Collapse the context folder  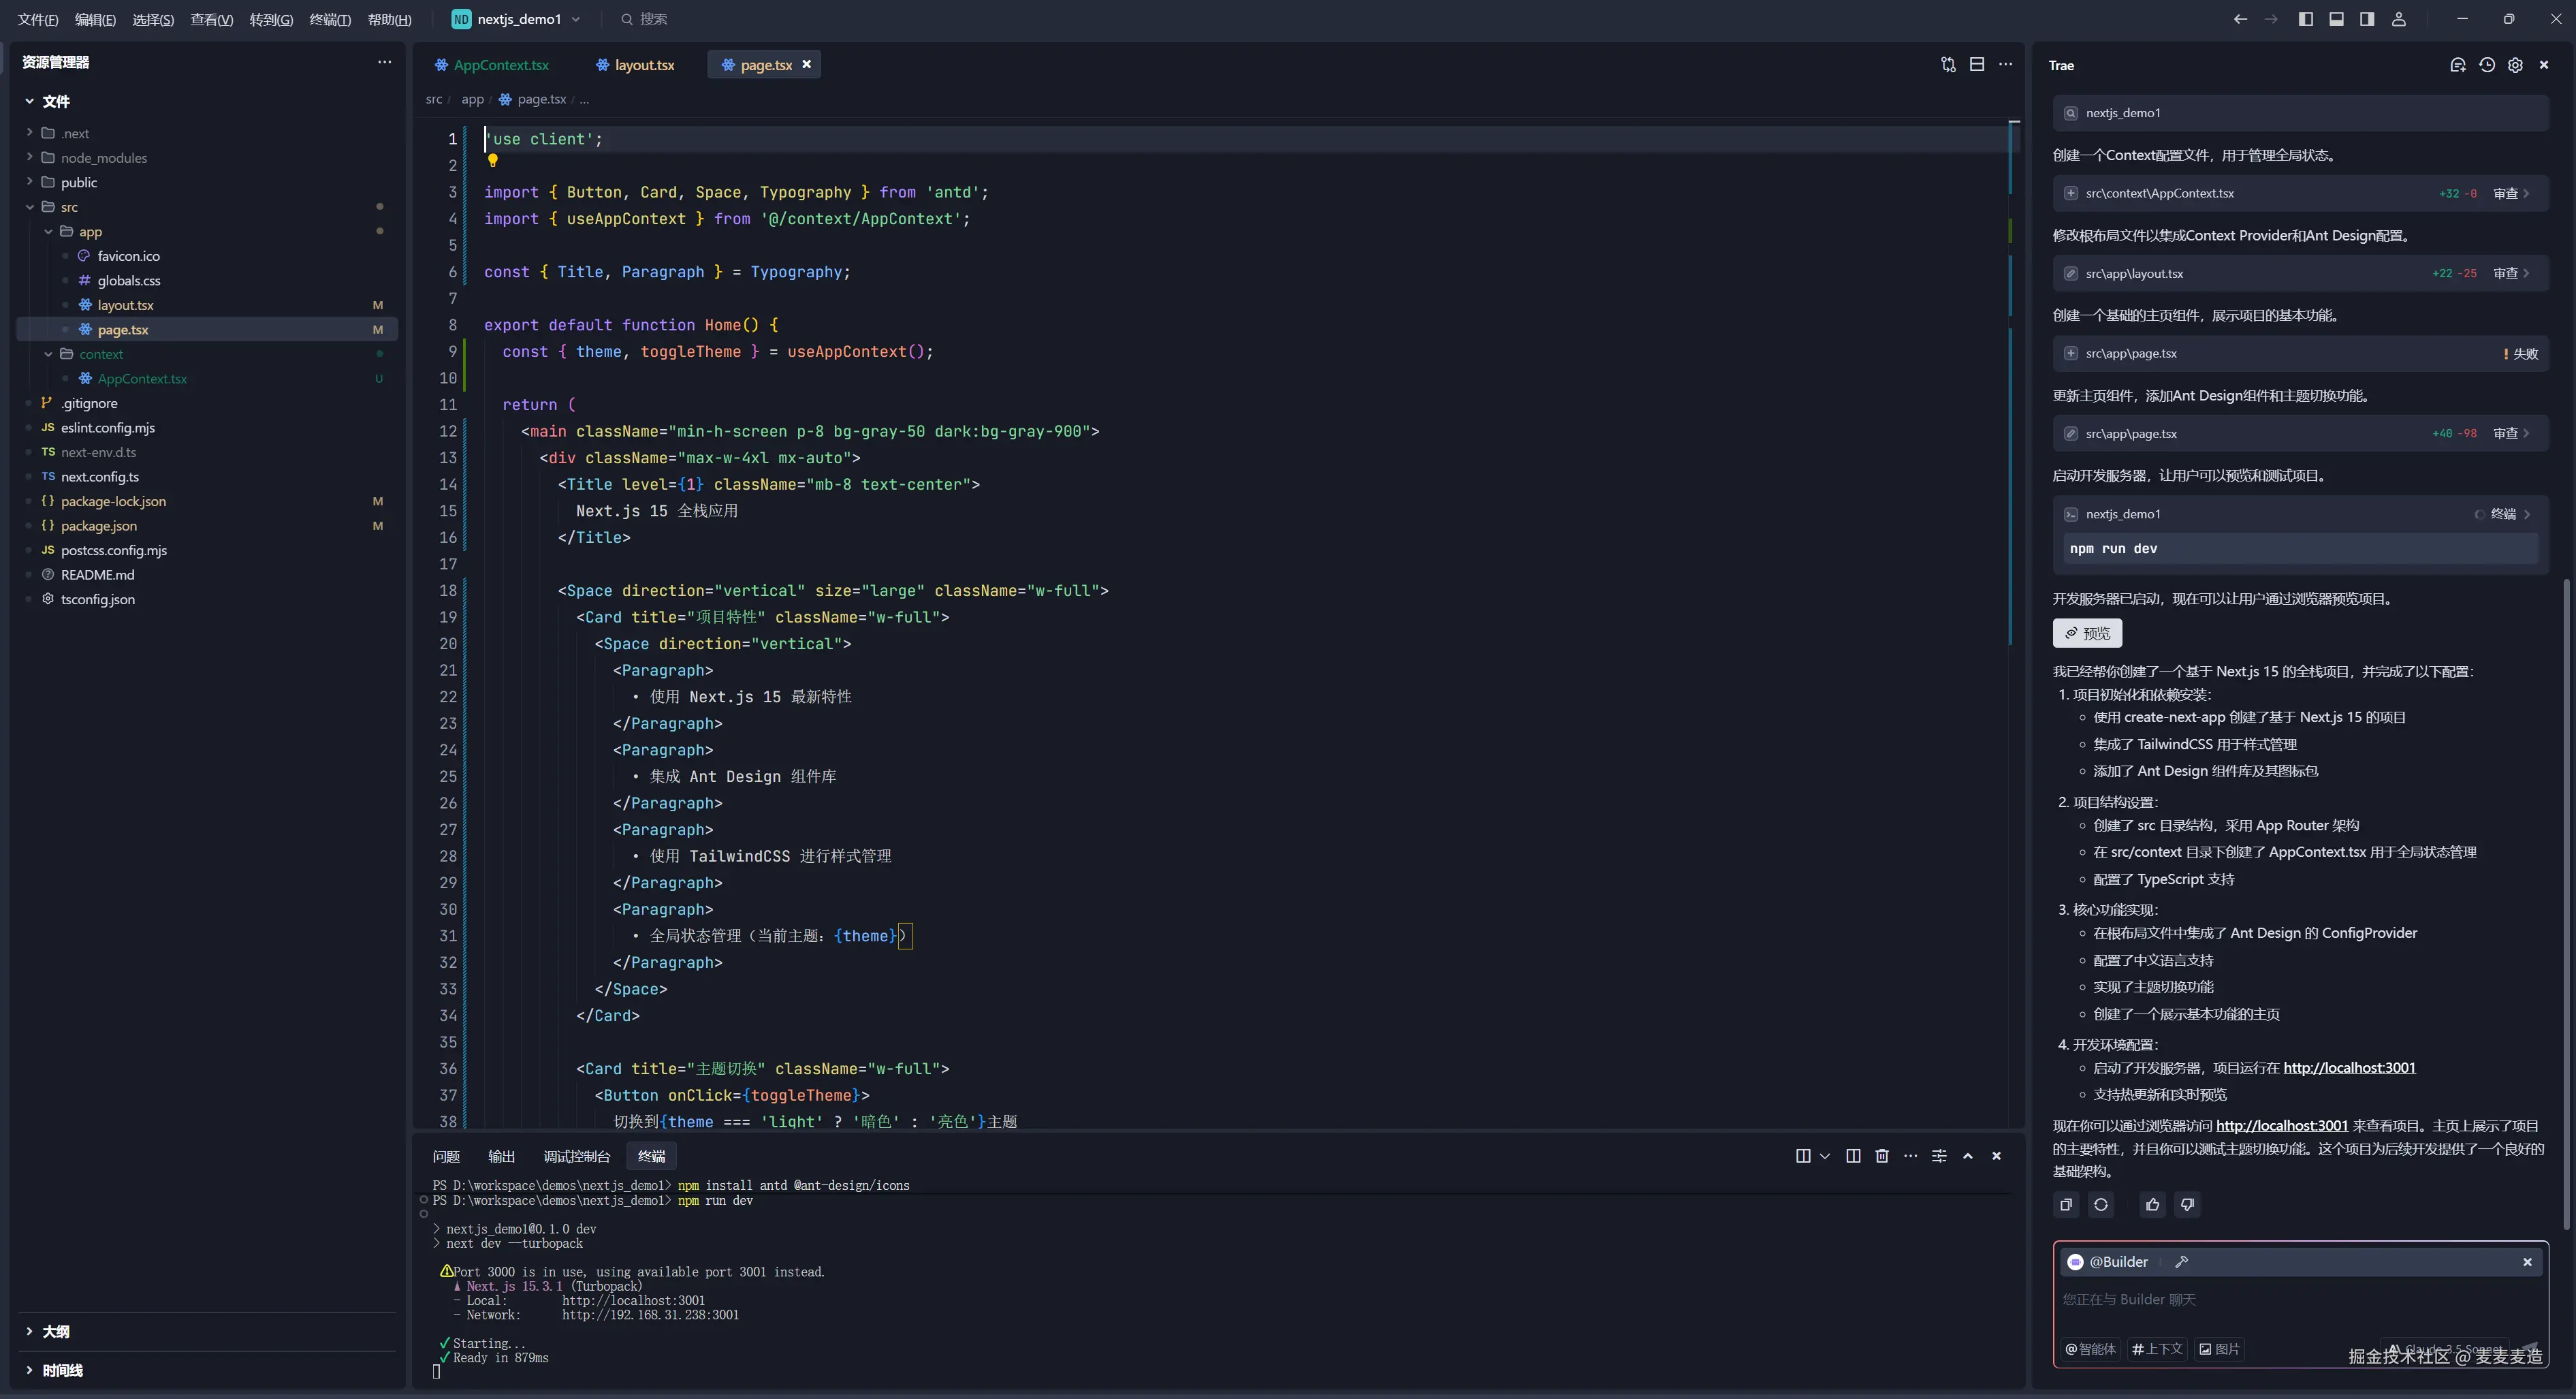(48, 354)
